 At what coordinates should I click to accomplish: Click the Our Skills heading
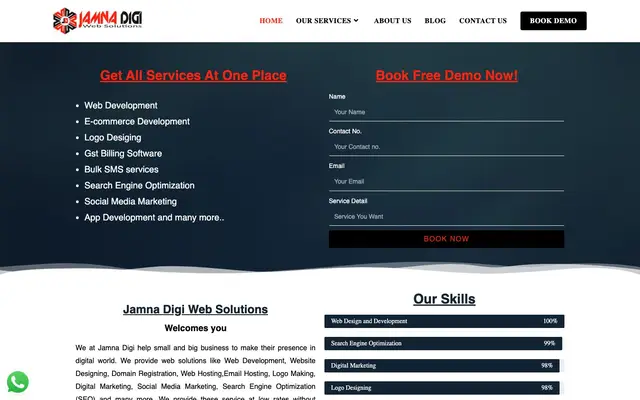point(444,299)
